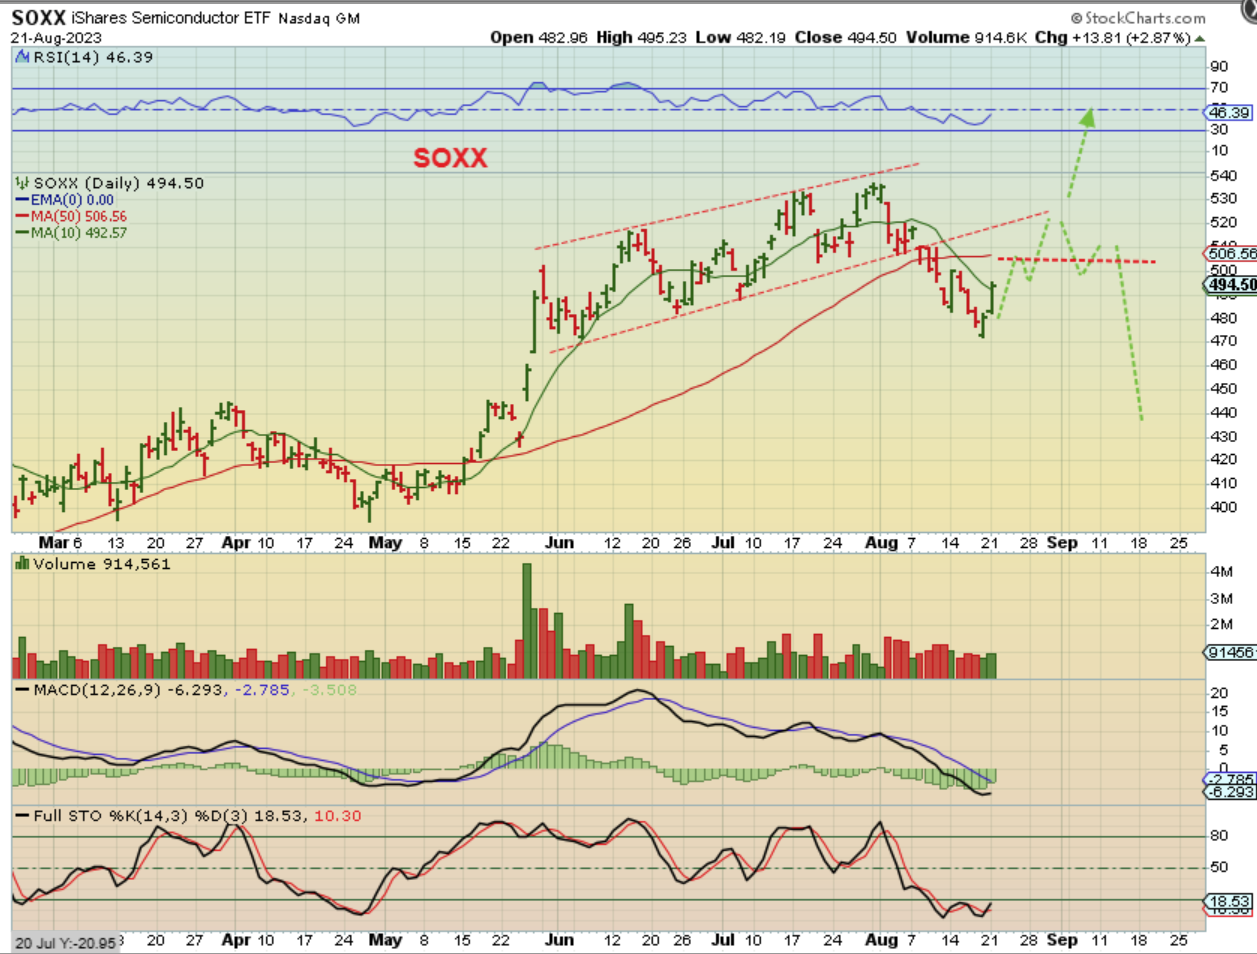The height and width of the screenshot is (954, 1257).
Task: Click the 70 level on the RSI axis
Action: (x=1219, y=88)
